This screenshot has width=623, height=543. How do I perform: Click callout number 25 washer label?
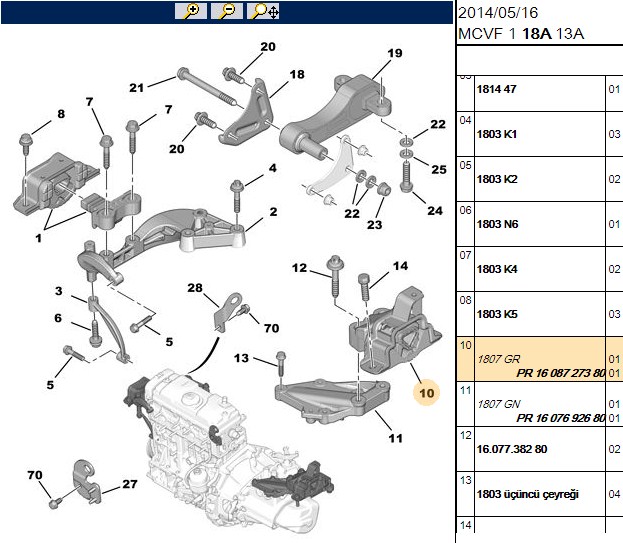tap(439, 169)
